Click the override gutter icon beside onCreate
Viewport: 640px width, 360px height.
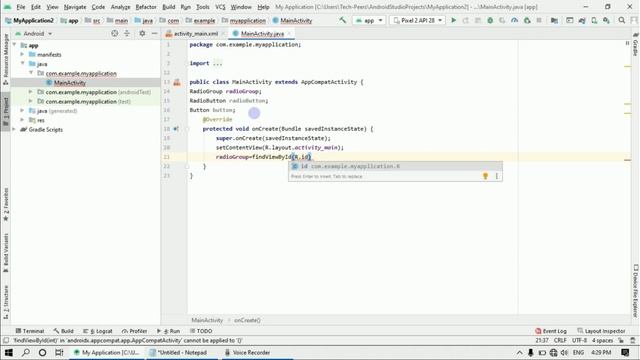[176, 129]
